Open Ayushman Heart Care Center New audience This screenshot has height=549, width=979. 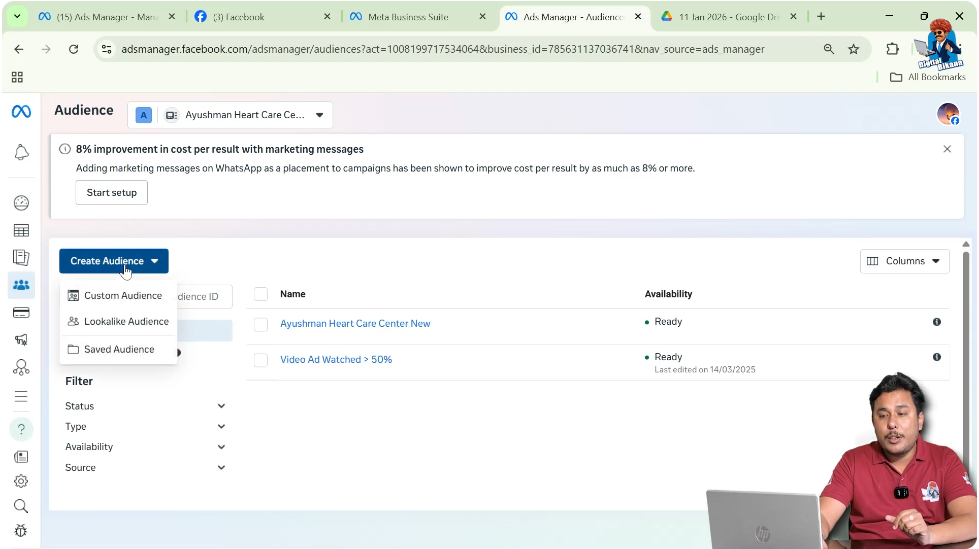[x=355, y=324]
